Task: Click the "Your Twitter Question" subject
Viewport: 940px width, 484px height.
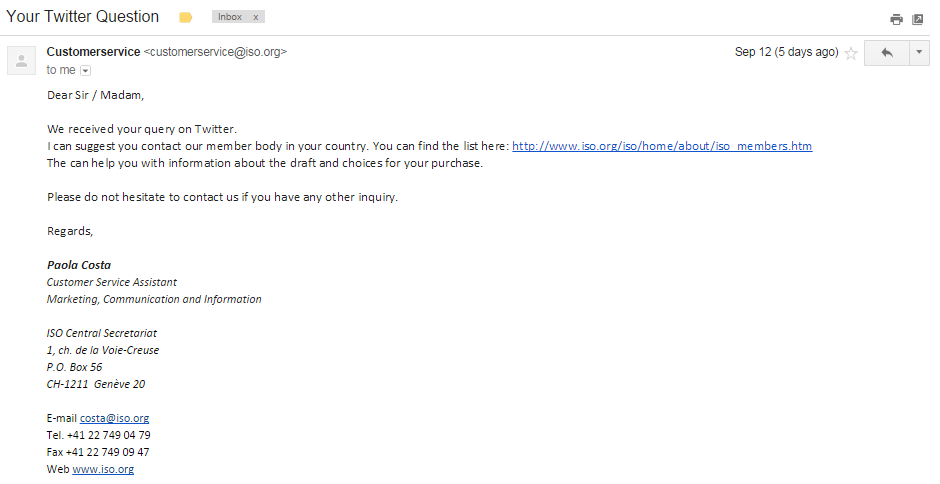Action: click(x=83, y=17)
